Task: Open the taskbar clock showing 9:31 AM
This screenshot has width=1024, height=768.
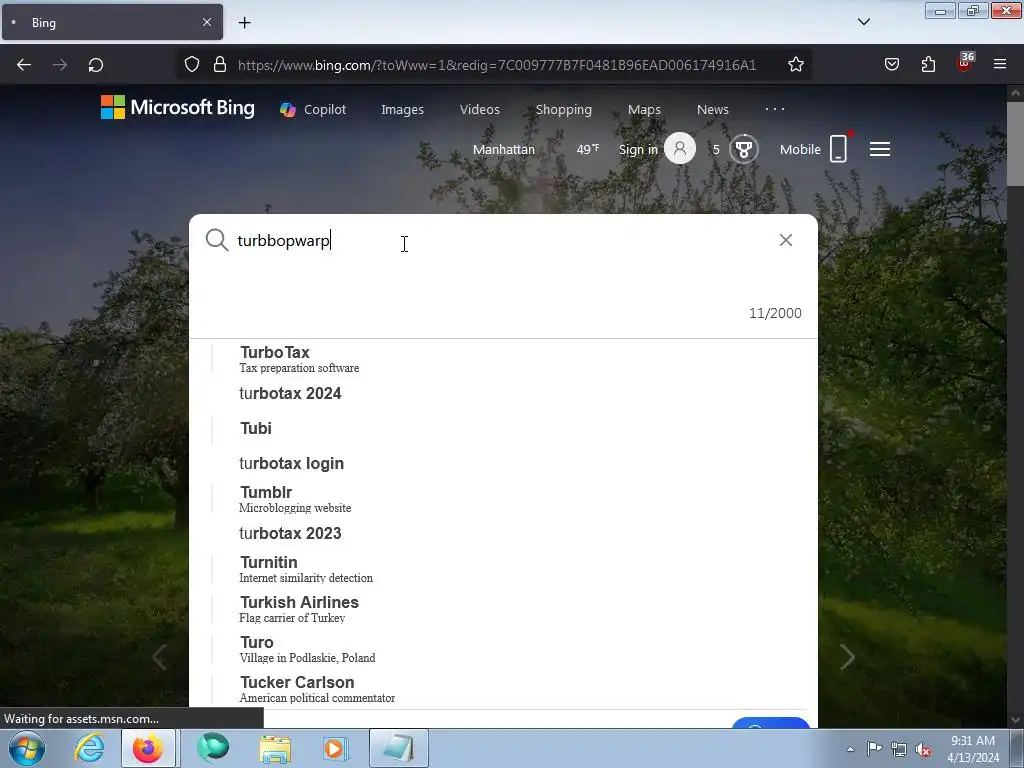Action: pos(973,748)
